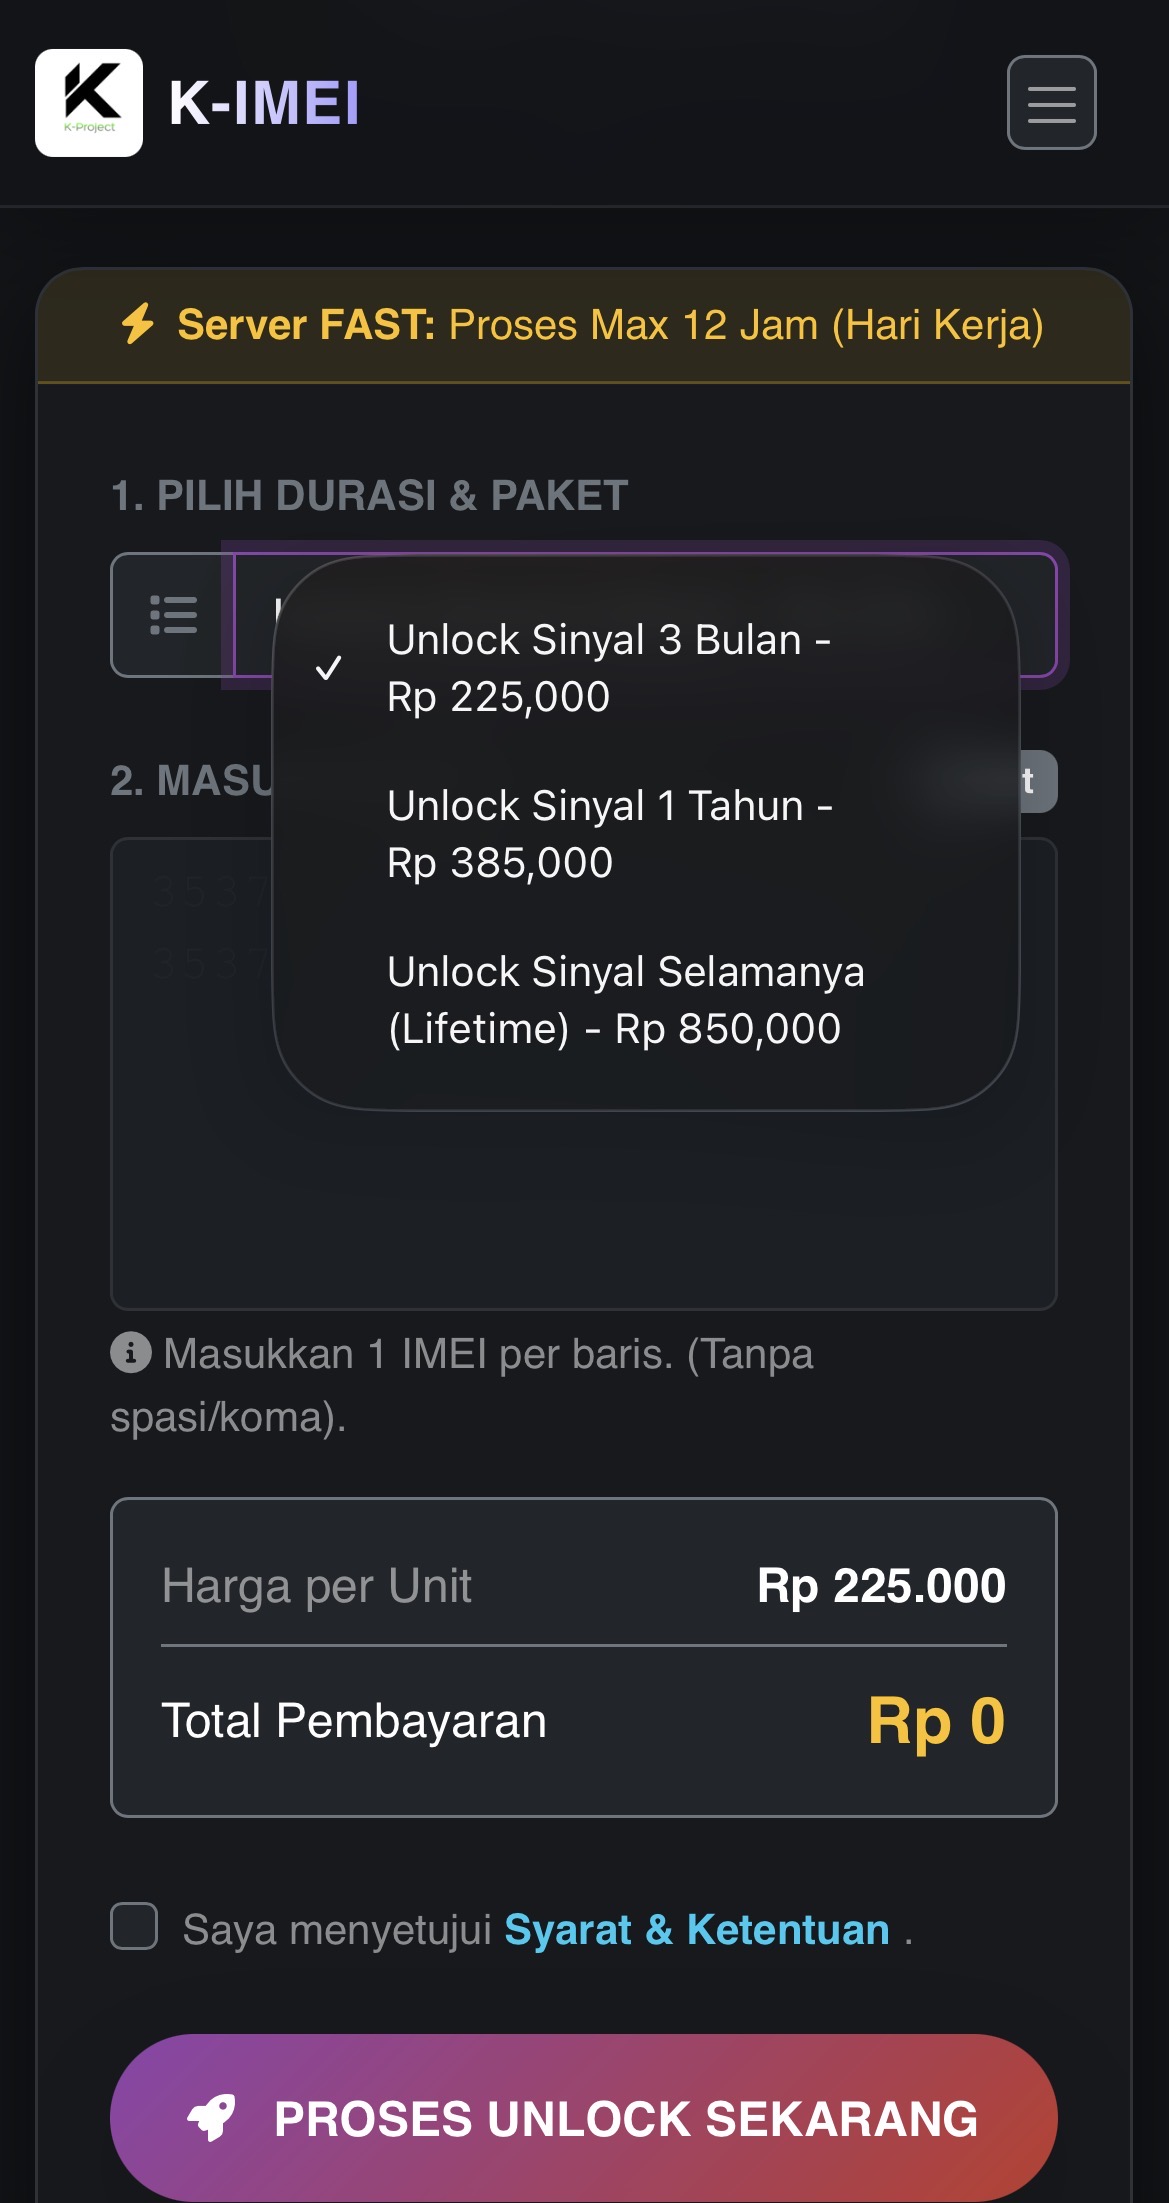Viewport: 1169px width, 2203px height.
Task: Click the lightning bolt Server FAST icon
Action: click(x=139, y=324)
